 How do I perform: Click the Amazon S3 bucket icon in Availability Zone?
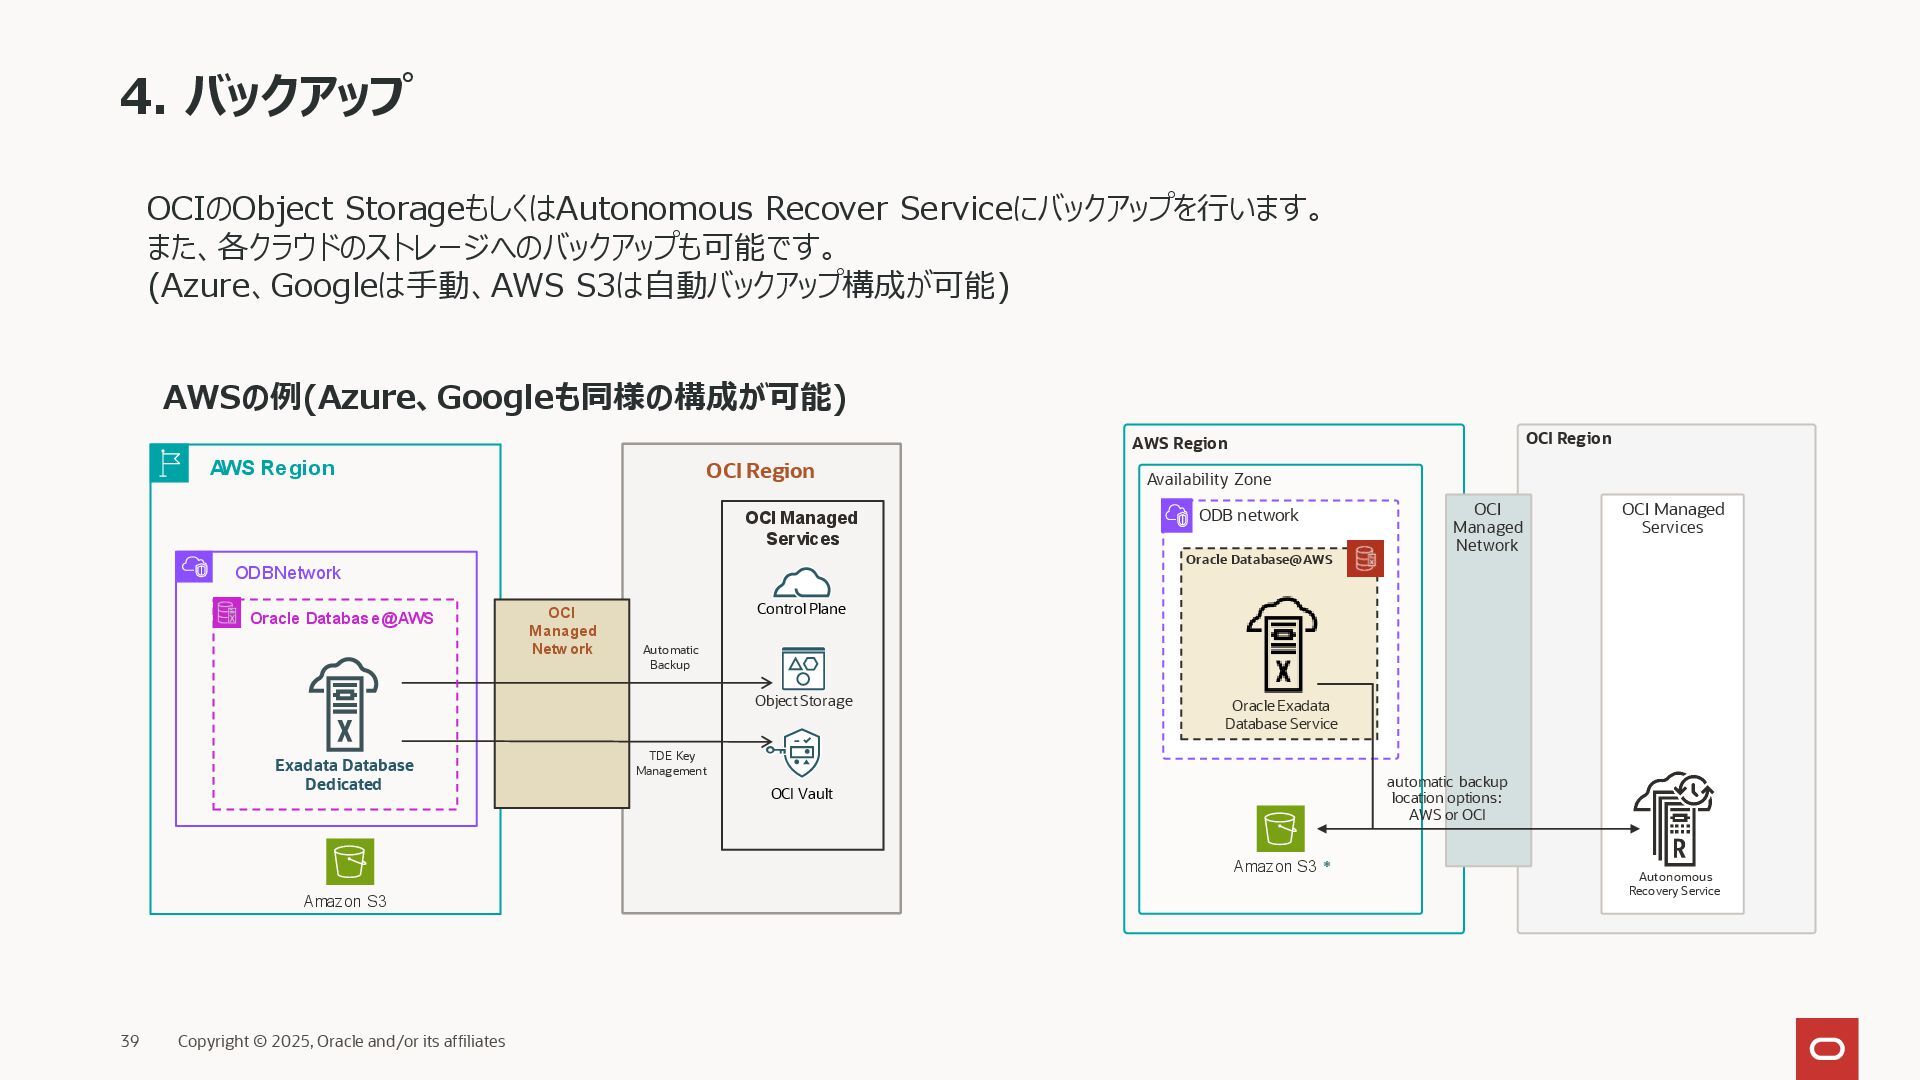coord(1281,829)
